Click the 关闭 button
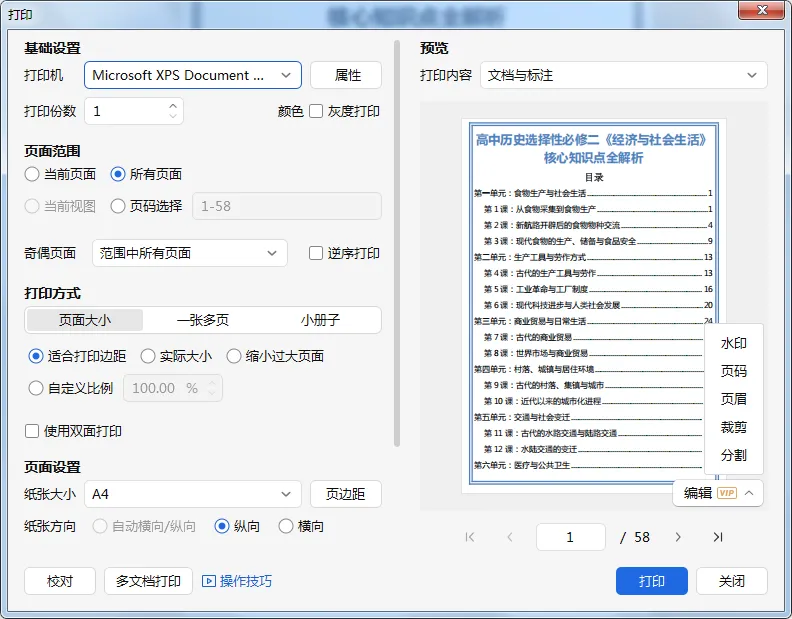The width and height of the screenshot is (792, 619). (x=732, y=581)
